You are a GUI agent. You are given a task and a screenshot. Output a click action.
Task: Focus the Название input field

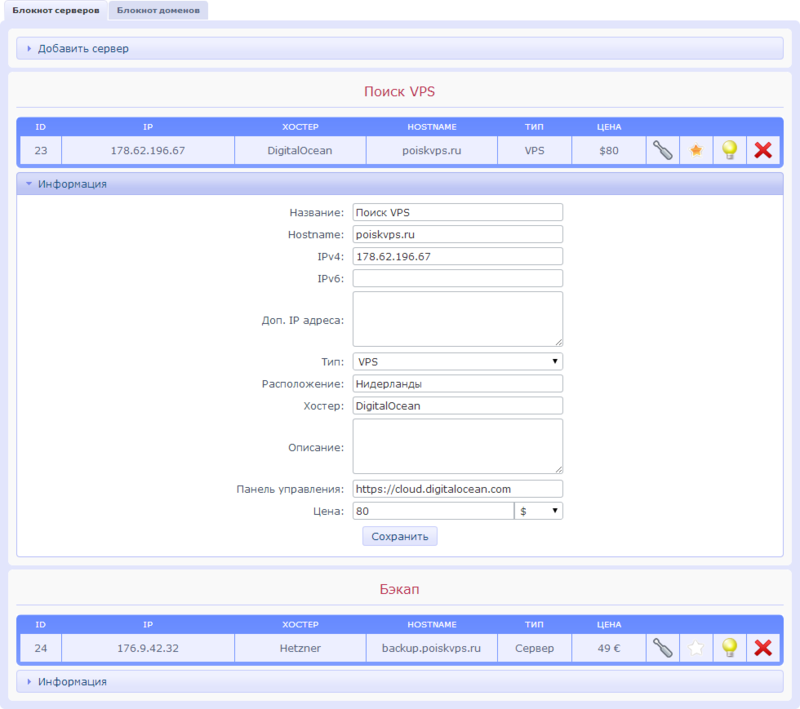[x=458, y=212]
